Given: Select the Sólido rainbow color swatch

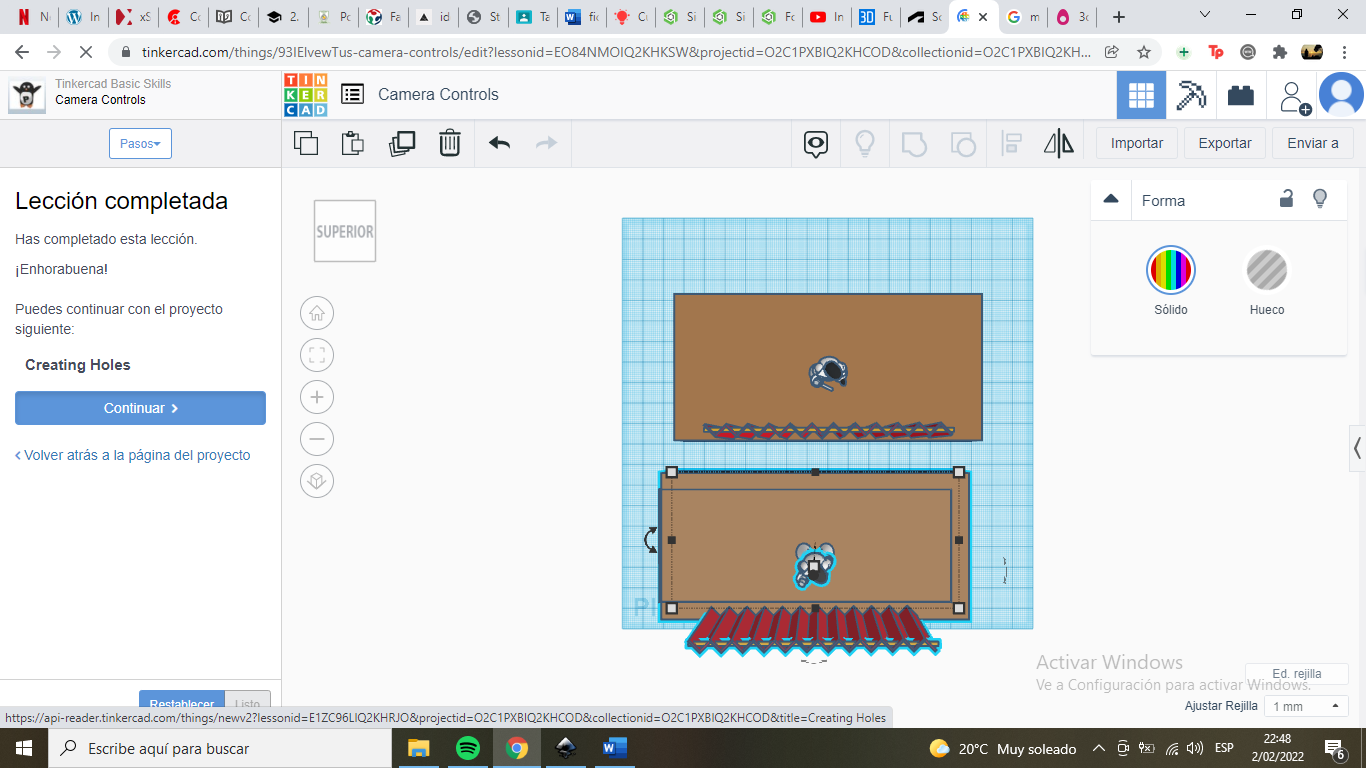Looking at the screenshot, I should [x=1171, y=270].
